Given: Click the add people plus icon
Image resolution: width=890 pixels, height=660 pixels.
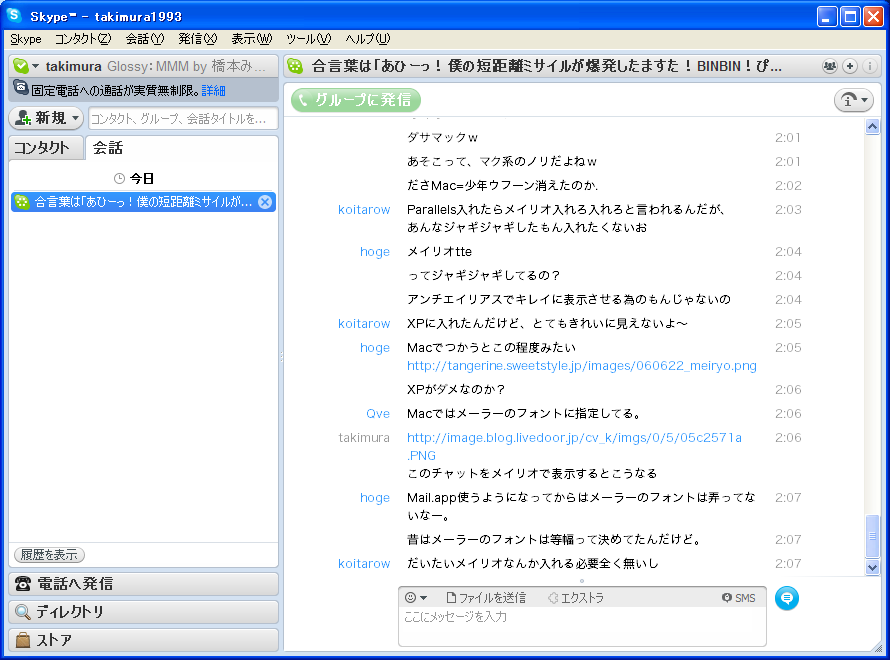Looking at the screenshot, I should [x=850, y=66].
